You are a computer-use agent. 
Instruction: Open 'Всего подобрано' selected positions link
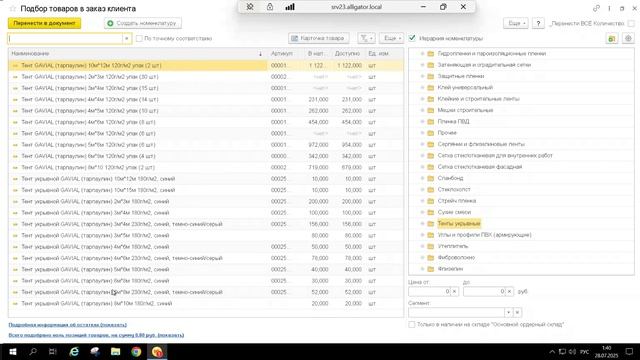tap(96, 335)
